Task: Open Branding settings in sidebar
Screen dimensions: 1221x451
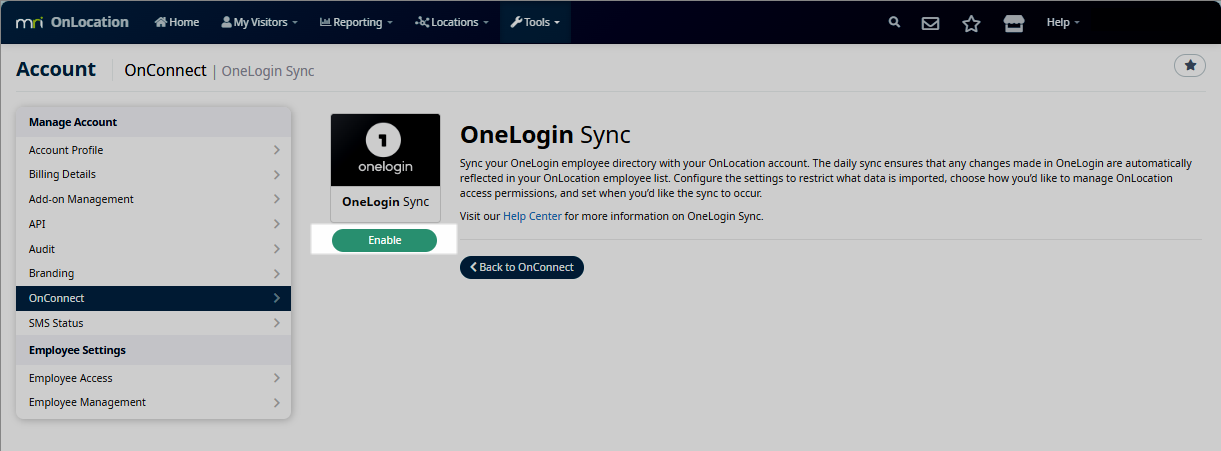Action: pos(153,273)
